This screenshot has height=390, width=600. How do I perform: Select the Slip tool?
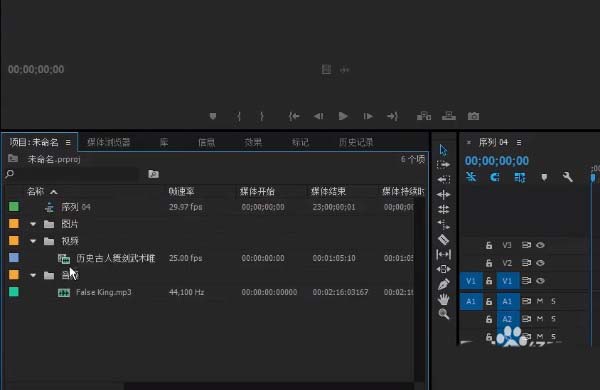pyautogui.click(x=443, y=254)
